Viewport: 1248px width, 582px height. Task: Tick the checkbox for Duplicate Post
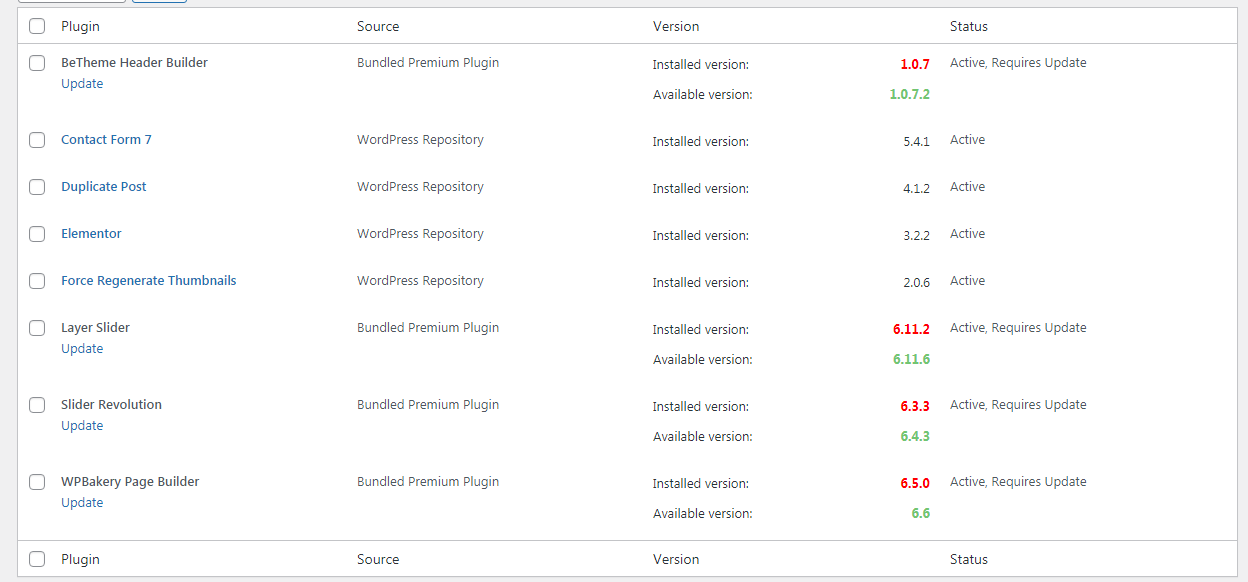[37, 187]
